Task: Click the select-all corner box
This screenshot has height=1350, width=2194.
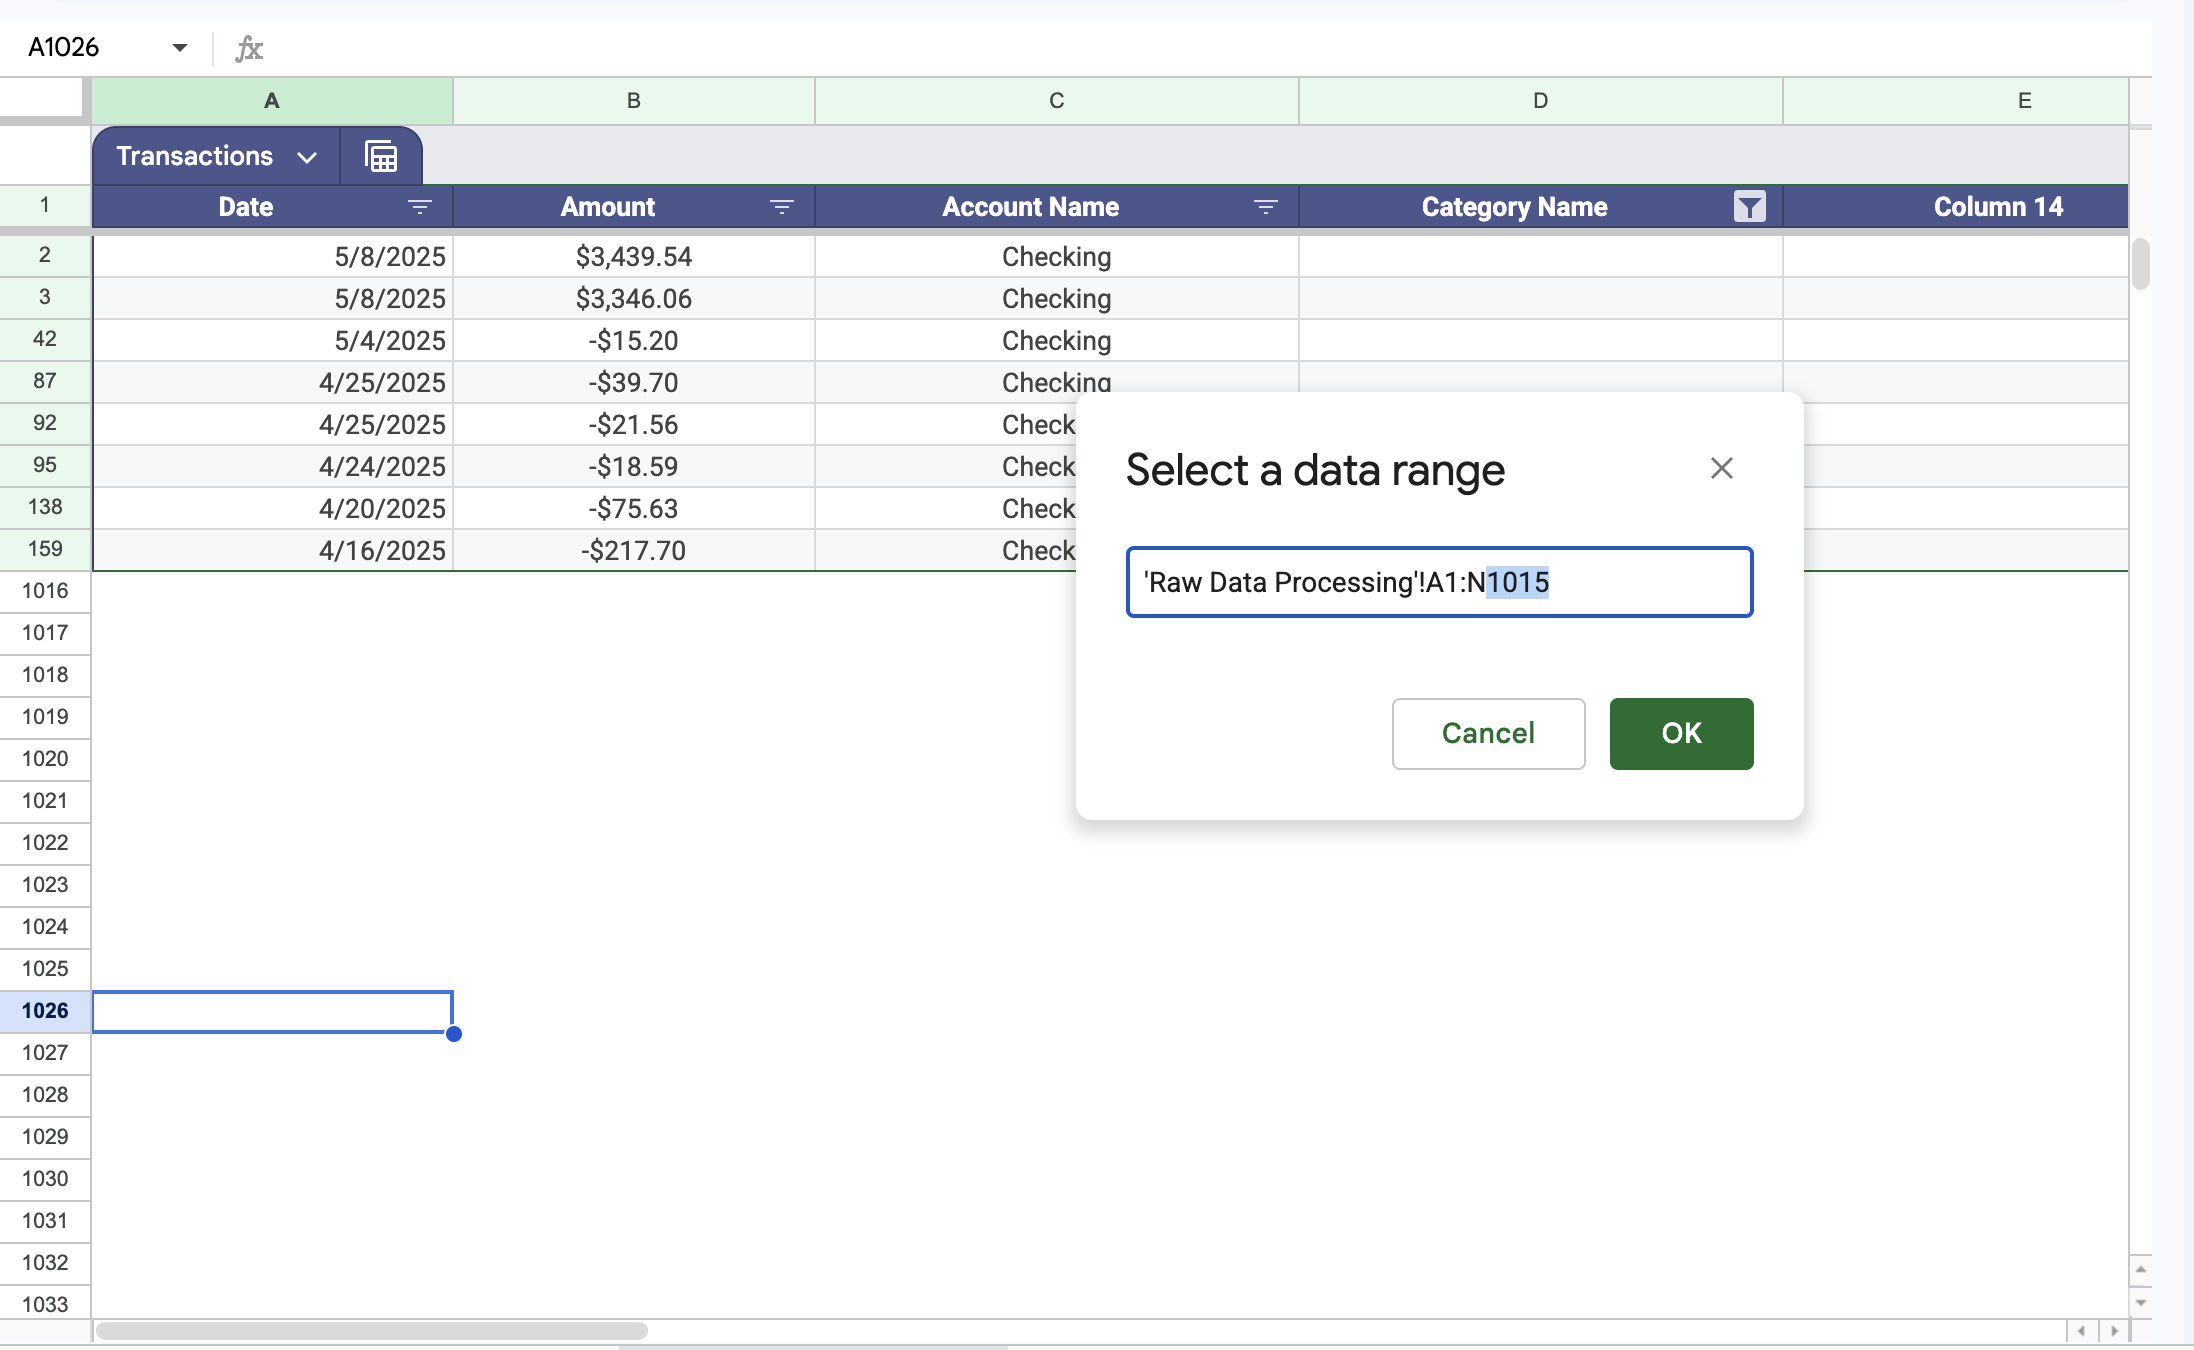Action: point(41,99)
